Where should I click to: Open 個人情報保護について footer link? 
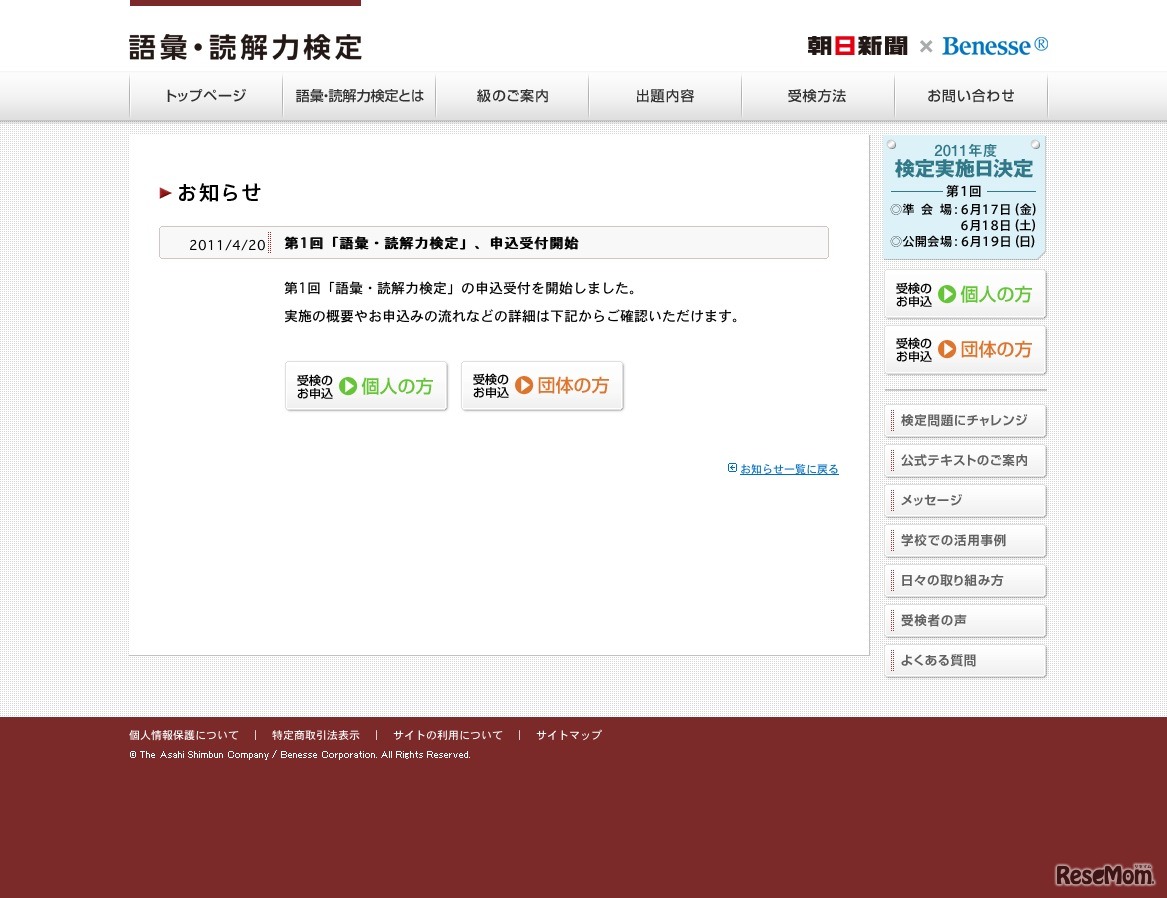[184, 735]
